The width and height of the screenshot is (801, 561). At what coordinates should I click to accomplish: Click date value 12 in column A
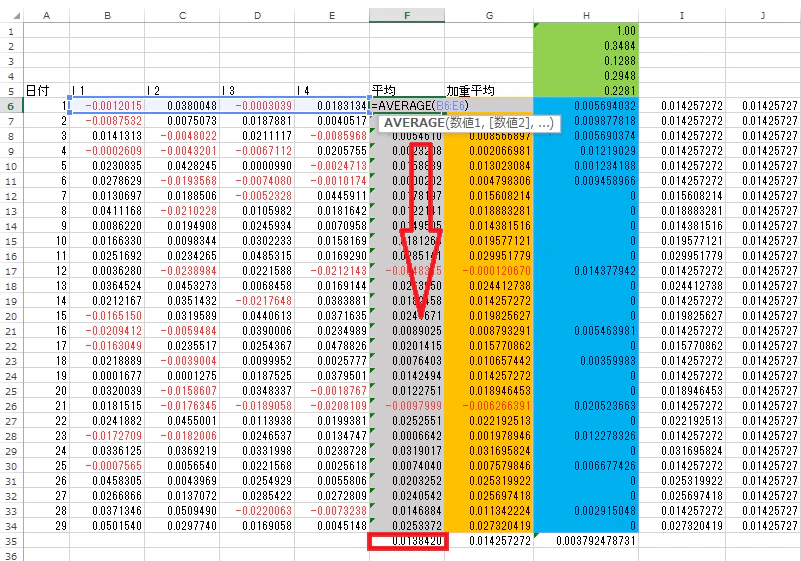click(x=46, y=271)
